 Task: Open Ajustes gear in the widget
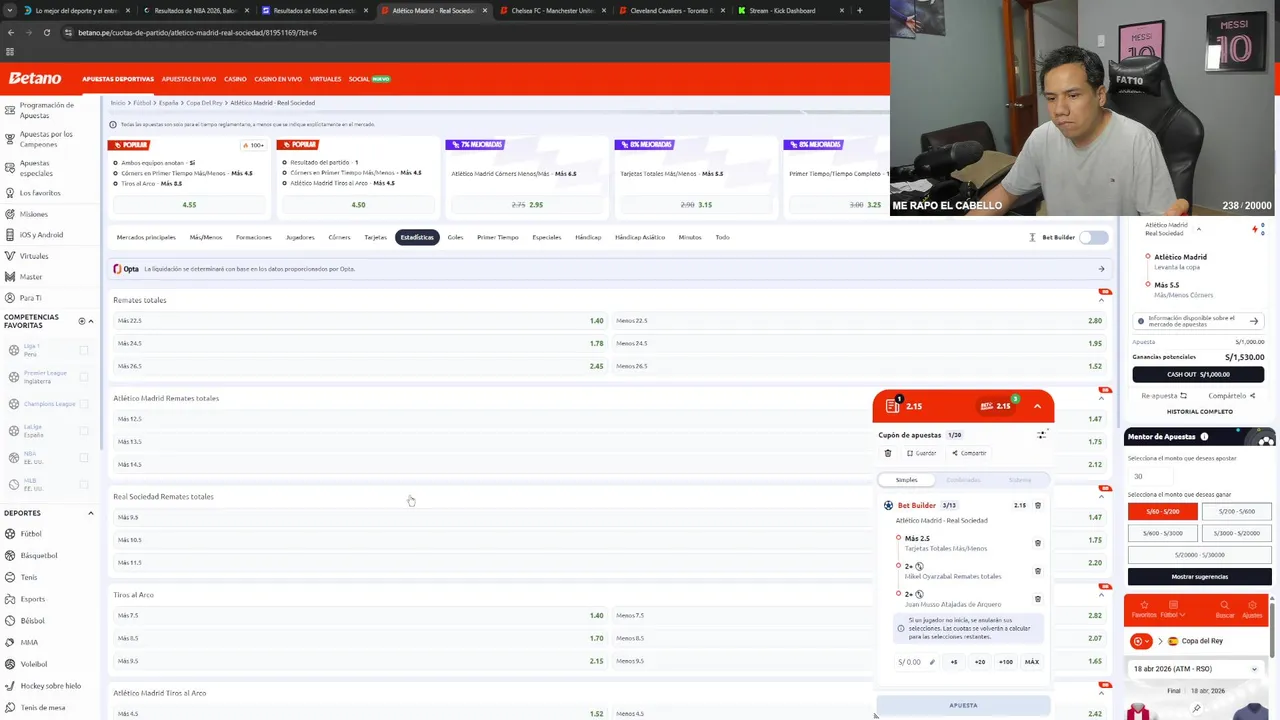(1252, 606)
